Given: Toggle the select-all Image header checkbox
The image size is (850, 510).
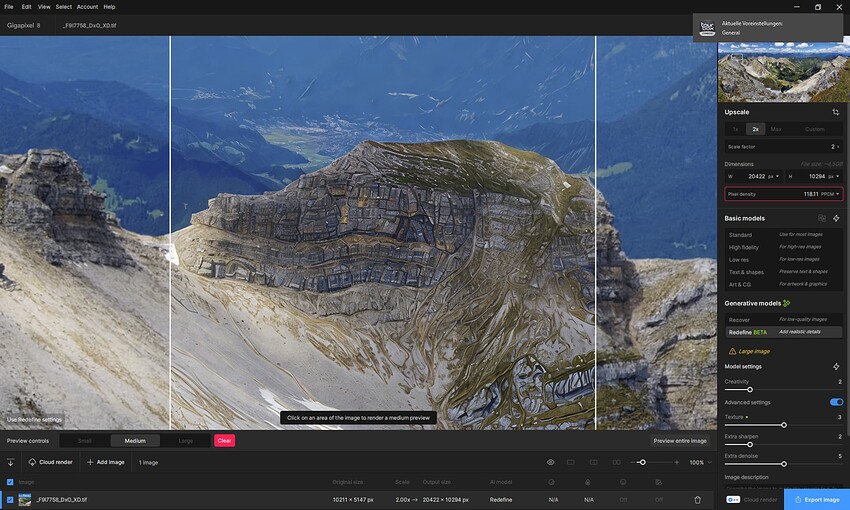Looking at the screenshot, I should [10, 482].
